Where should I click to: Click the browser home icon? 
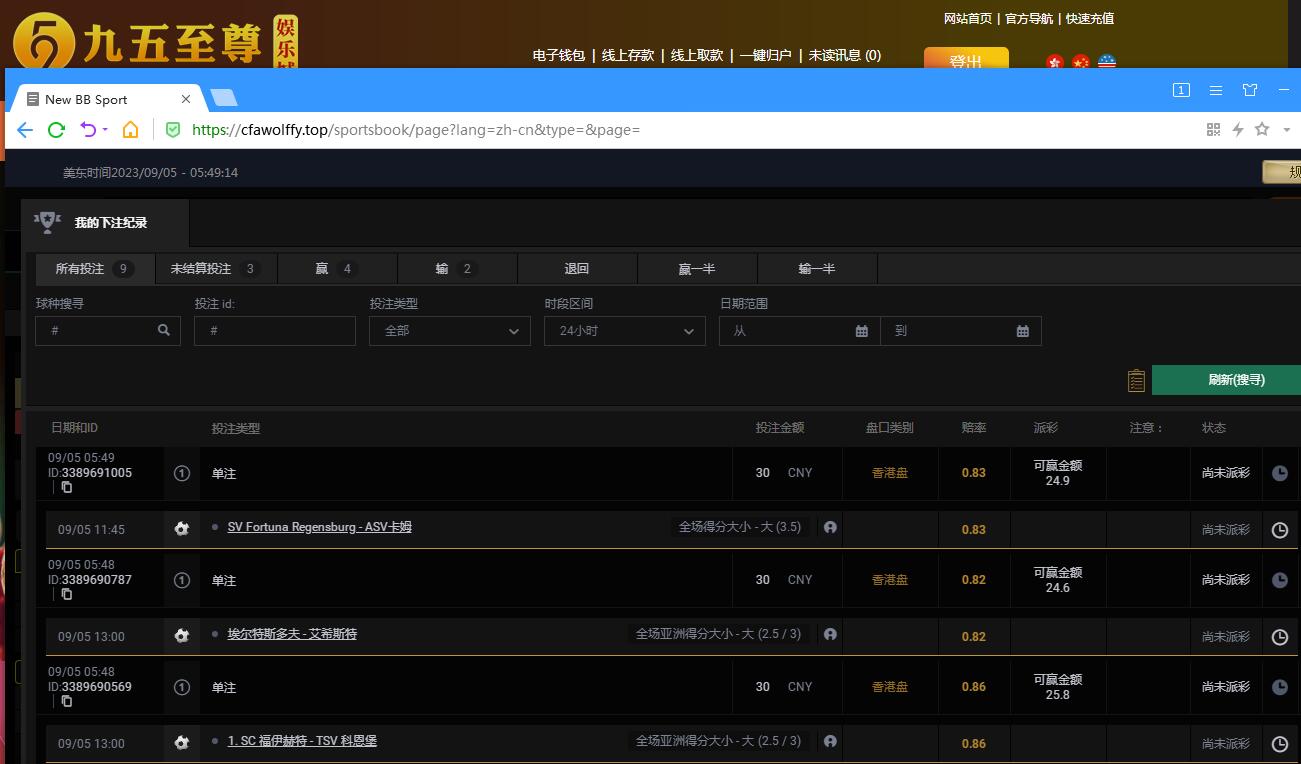tap(130, 130)
